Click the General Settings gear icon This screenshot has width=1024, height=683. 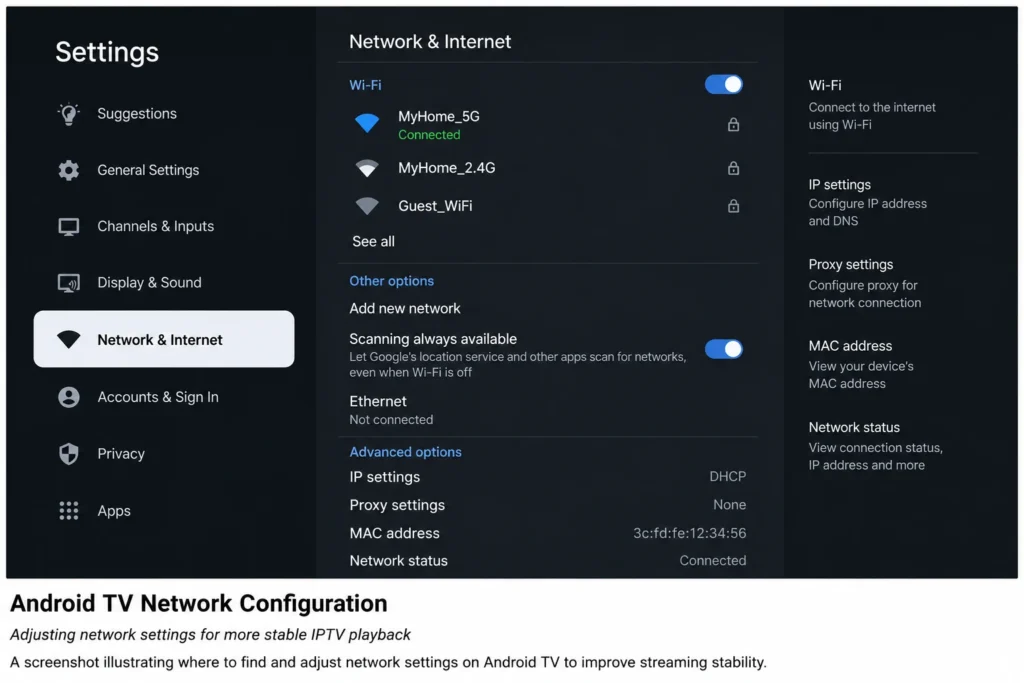(x=69, y=170)
